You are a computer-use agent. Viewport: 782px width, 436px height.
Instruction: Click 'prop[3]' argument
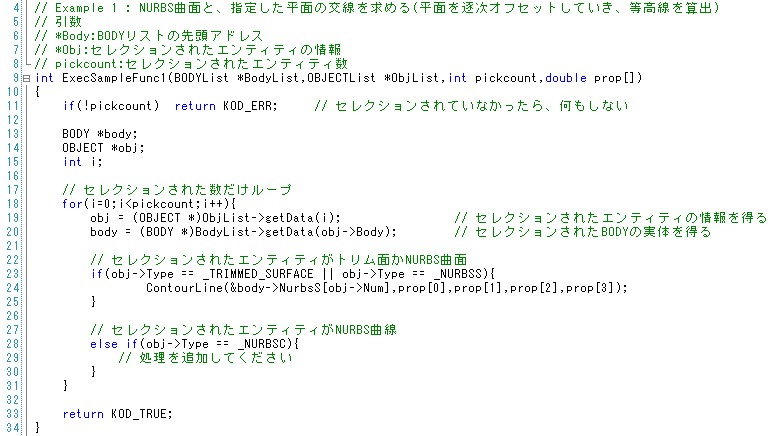pos(590,287)
